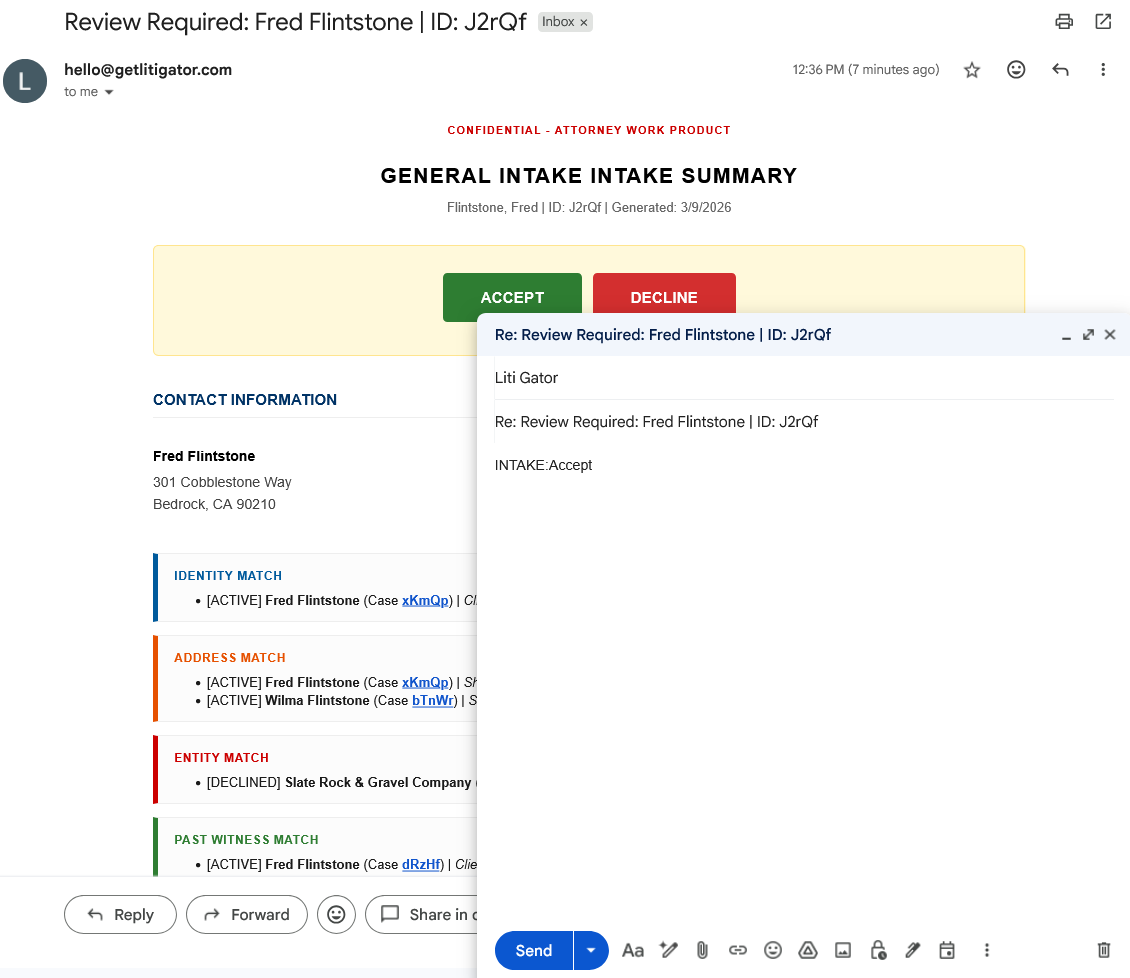Open the message three-dot options menu

1103,69
